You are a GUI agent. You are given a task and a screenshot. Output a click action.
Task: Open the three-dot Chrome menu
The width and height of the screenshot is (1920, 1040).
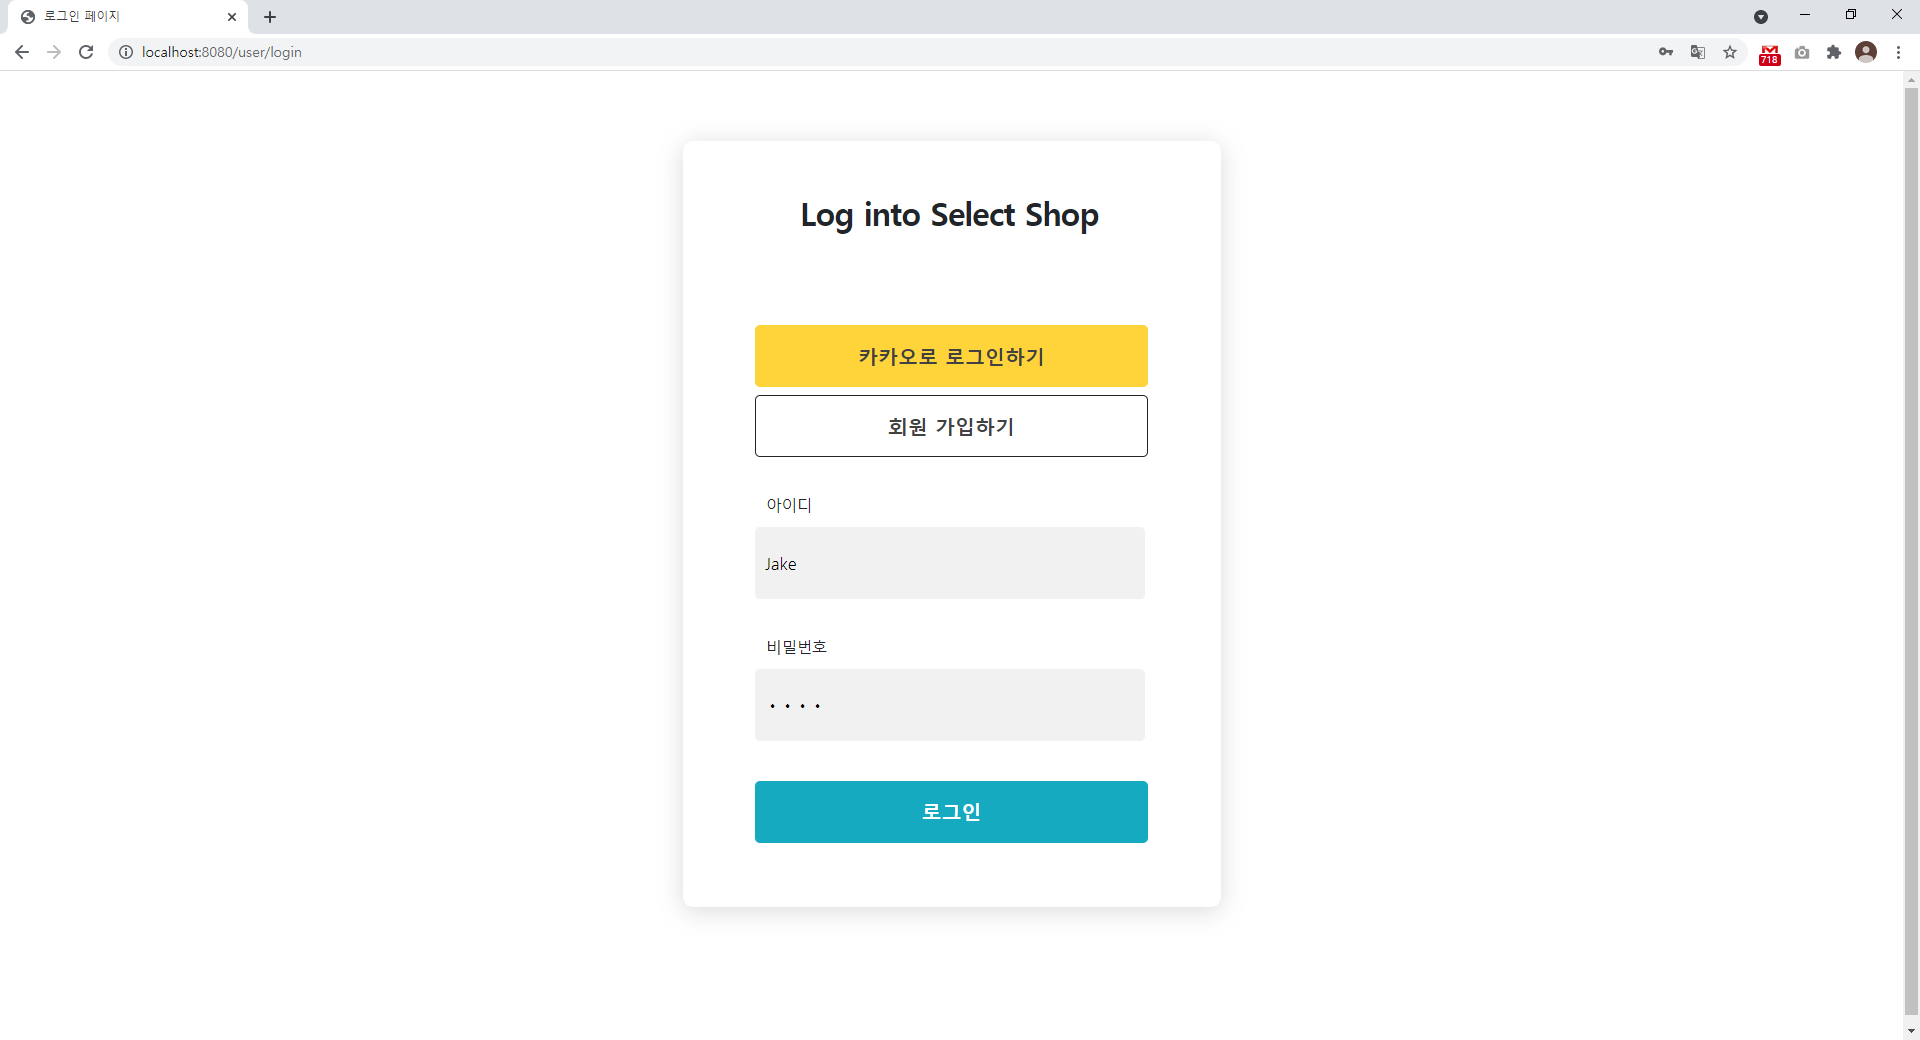1899,52
